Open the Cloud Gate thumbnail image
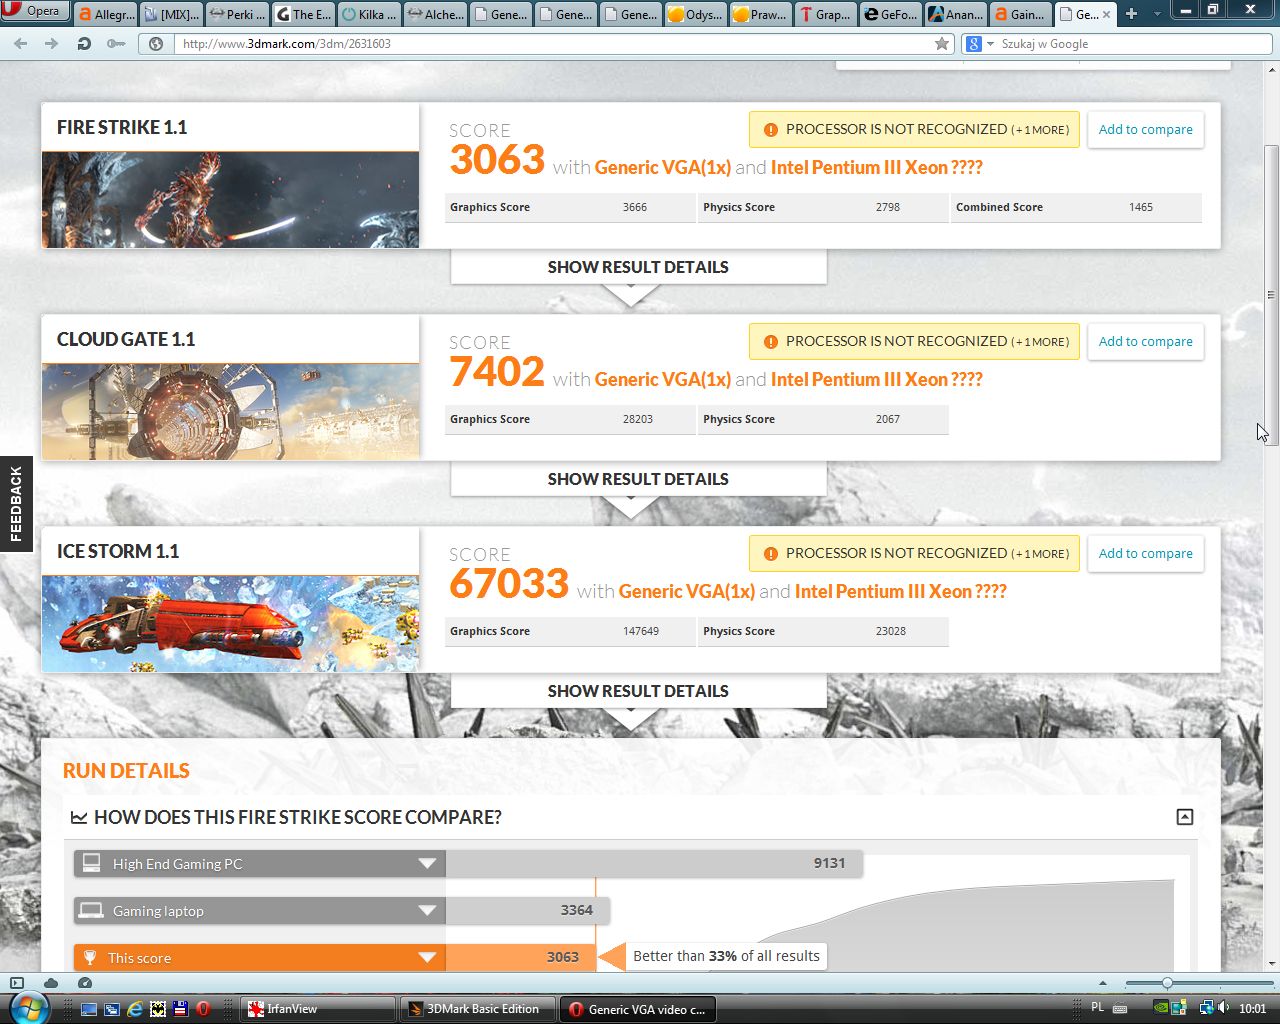The image size is (1280, 1024). [x=230, y=411]
